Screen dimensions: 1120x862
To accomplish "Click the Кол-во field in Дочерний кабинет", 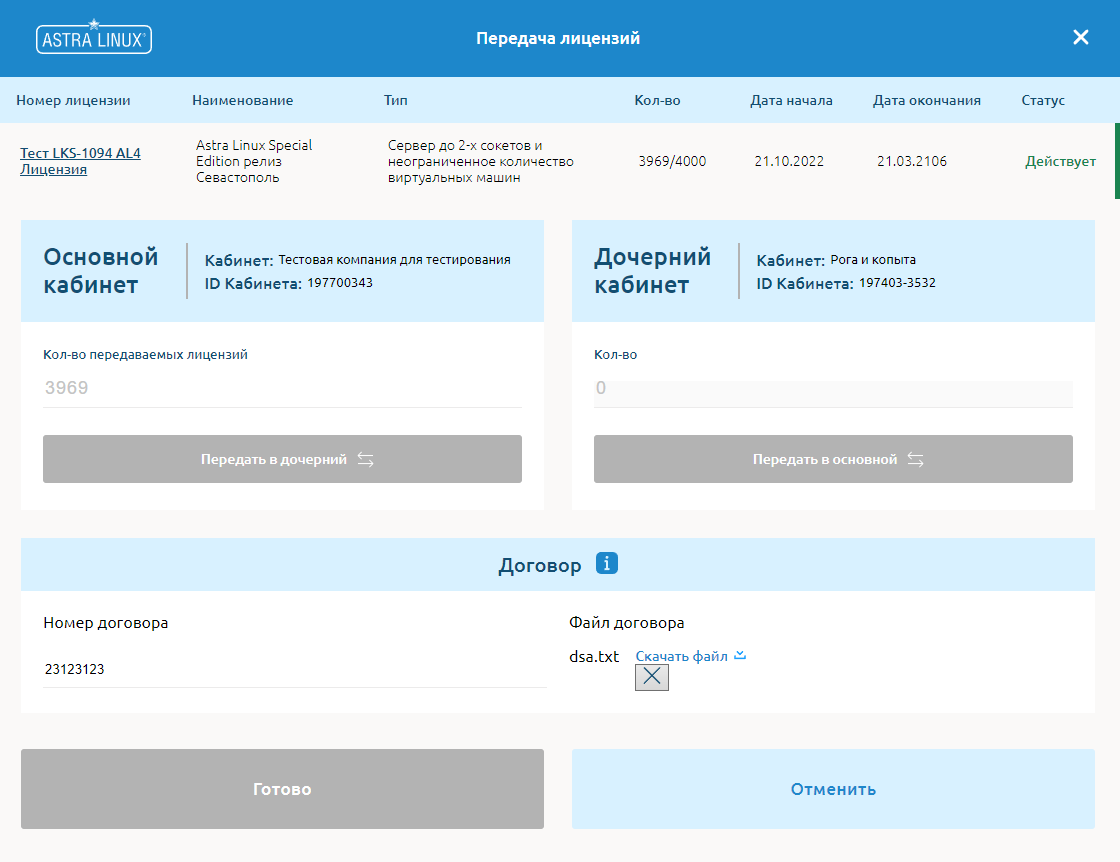I will click(832, 388).
